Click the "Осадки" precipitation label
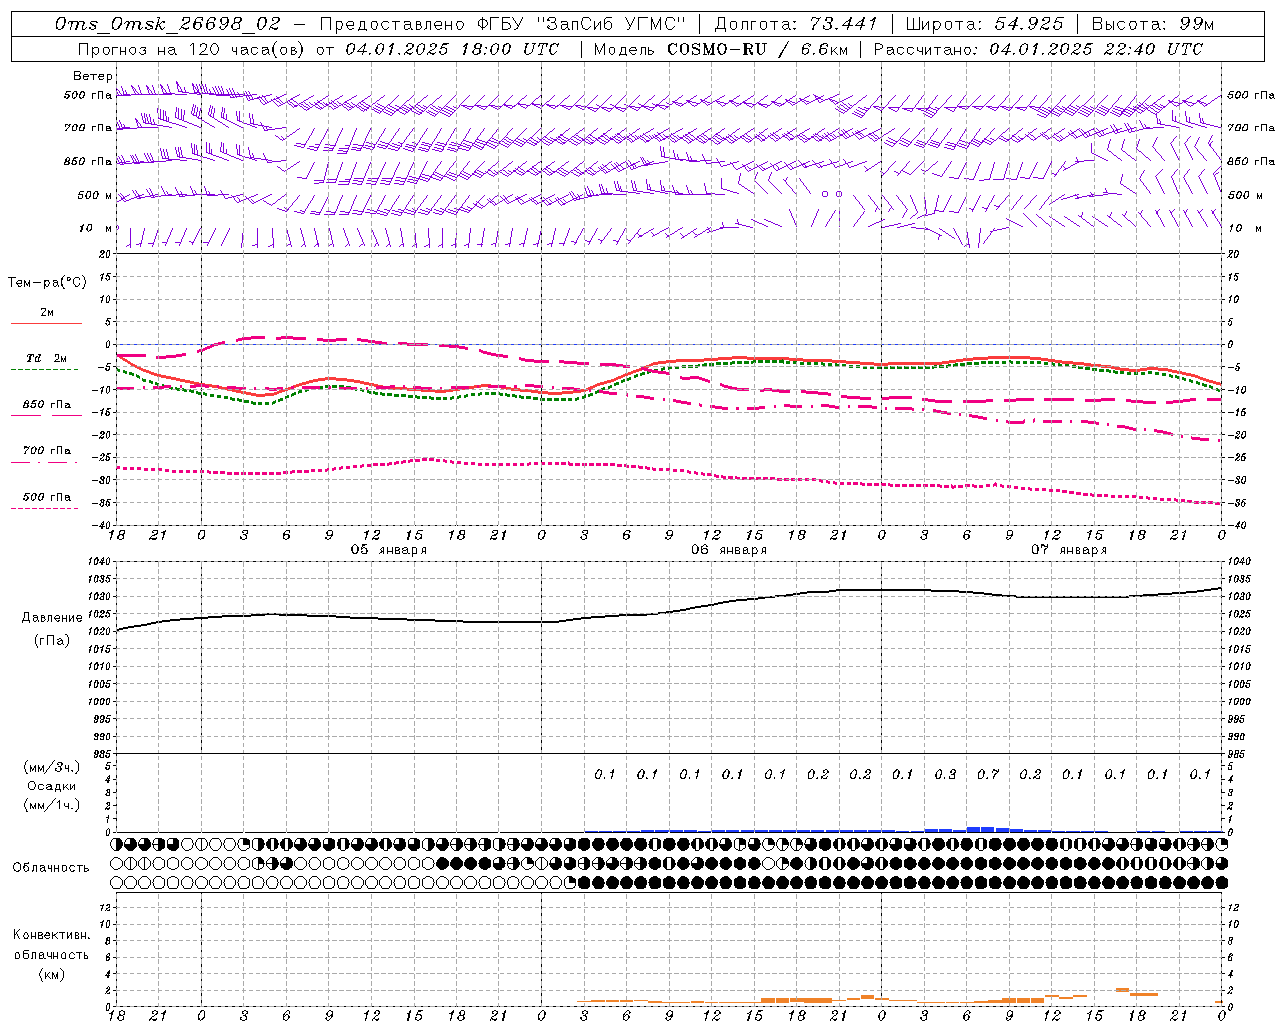The height and width of the screenshot is (1024, 1280). (52, 786)
